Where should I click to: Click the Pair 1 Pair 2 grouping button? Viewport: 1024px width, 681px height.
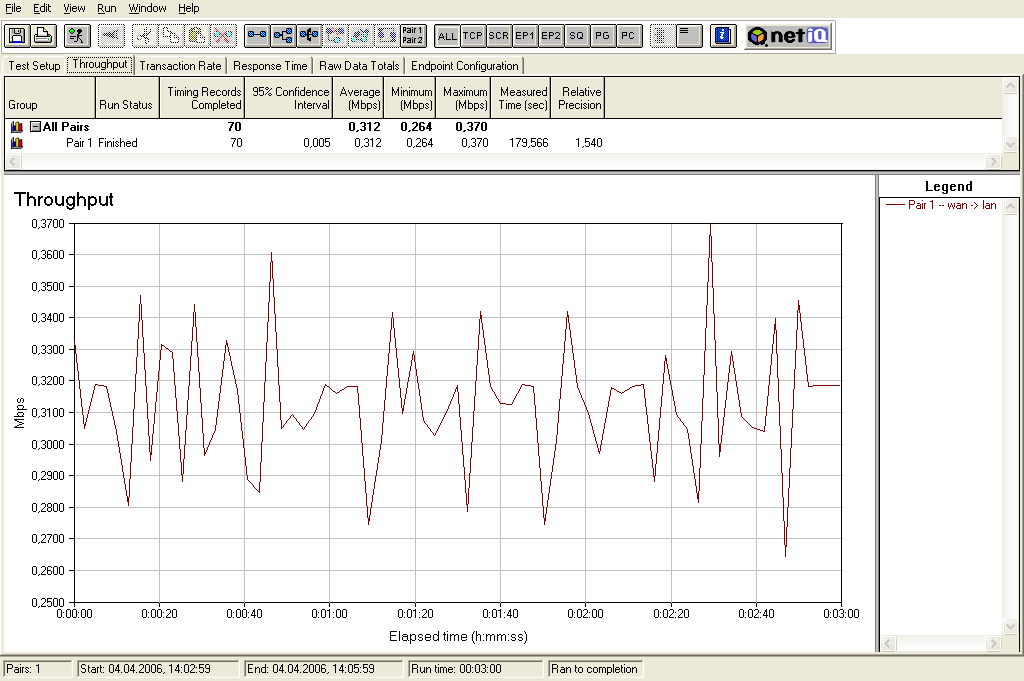tap(413, 35)
